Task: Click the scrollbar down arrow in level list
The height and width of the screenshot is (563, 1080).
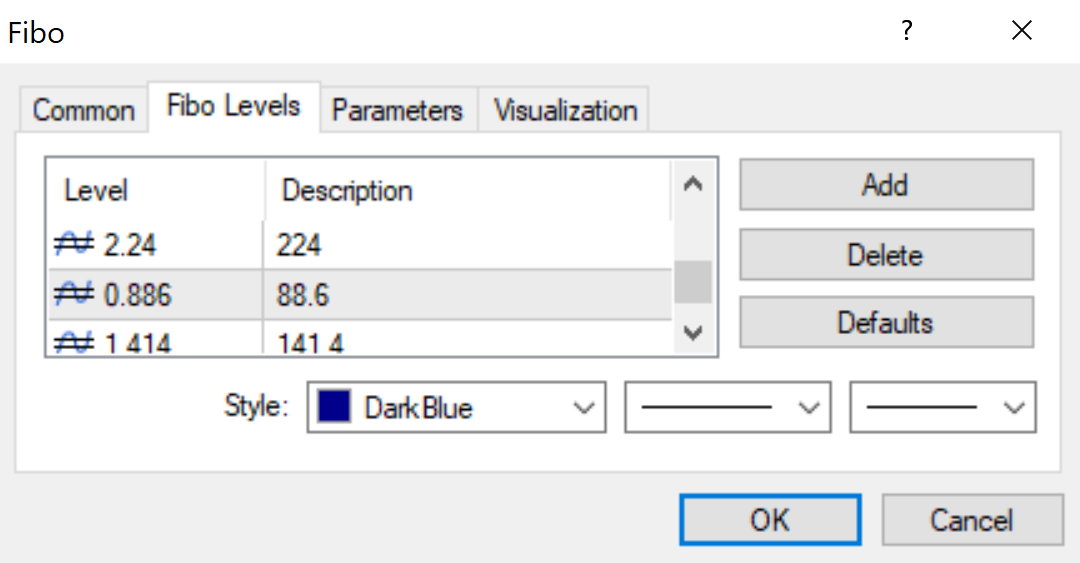Action: click(693, 333)
